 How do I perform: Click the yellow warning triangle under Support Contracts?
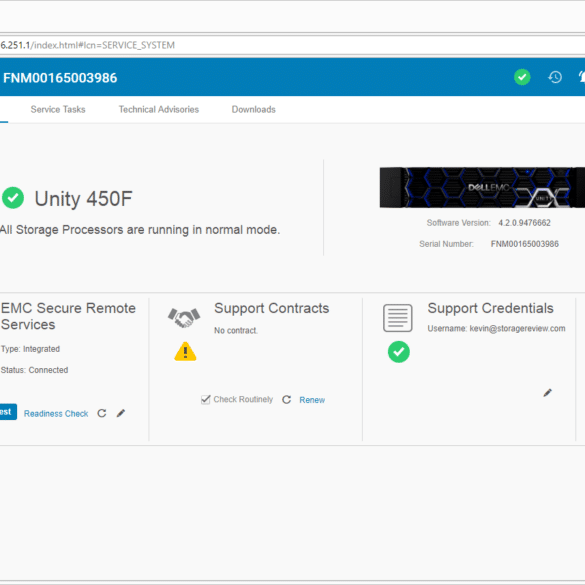point(185,351)
